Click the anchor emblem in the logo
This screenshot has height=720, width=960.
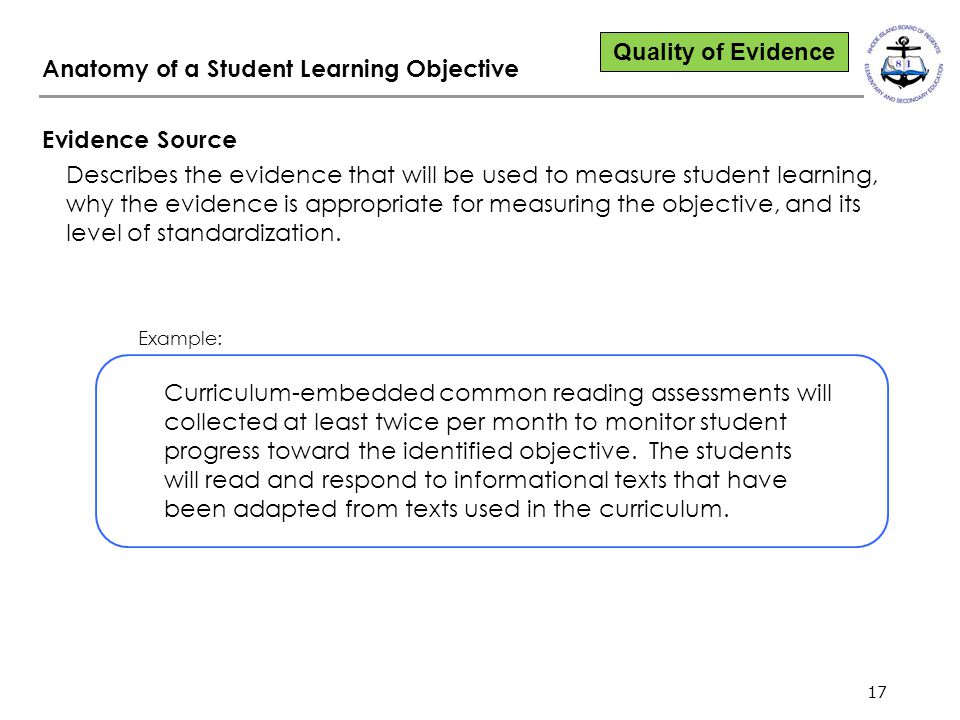[x=904, y=61]
